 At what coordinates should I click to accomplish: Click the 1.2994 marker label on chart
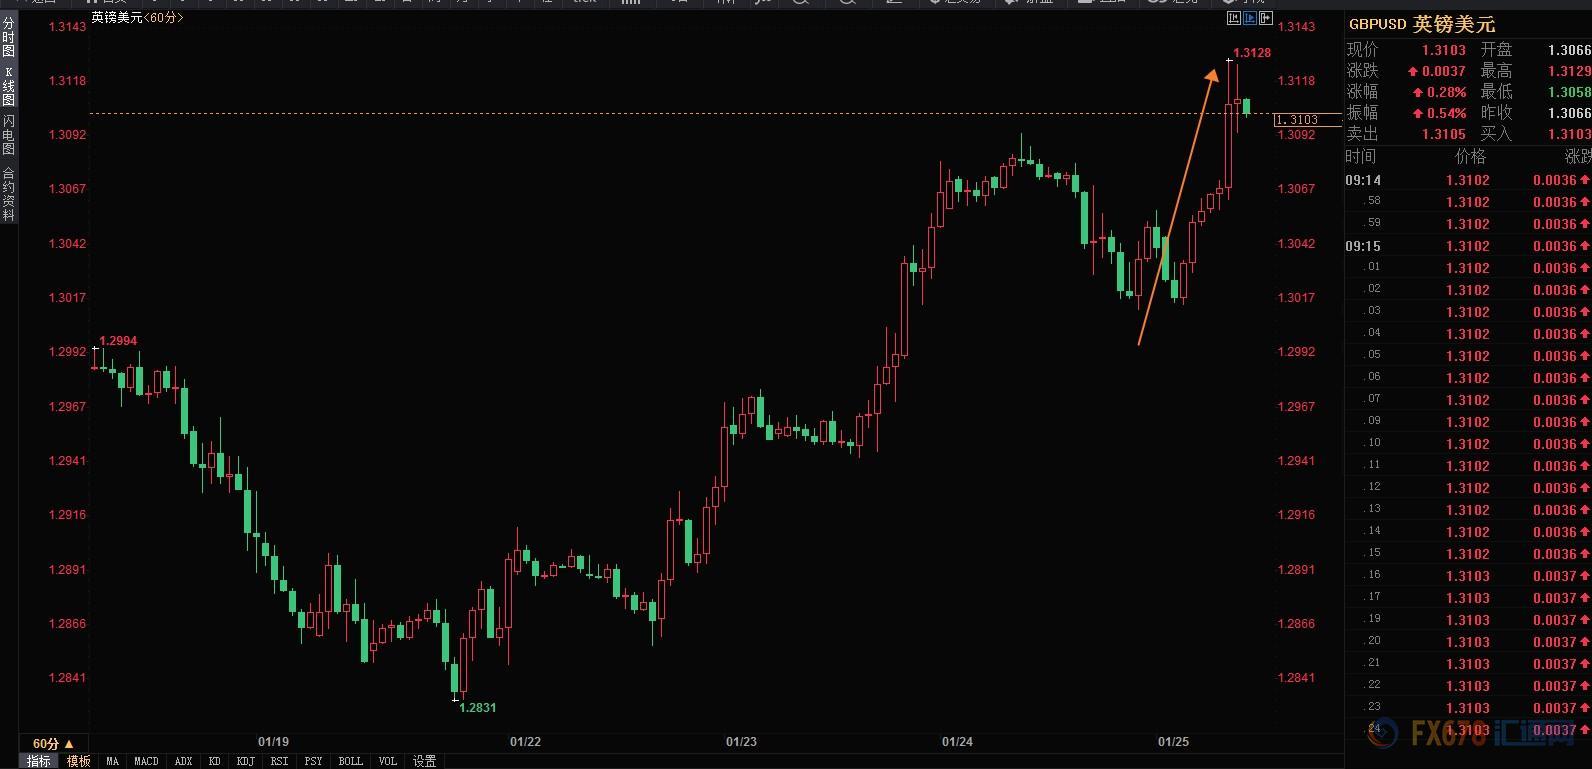click(x=118, y=341)
